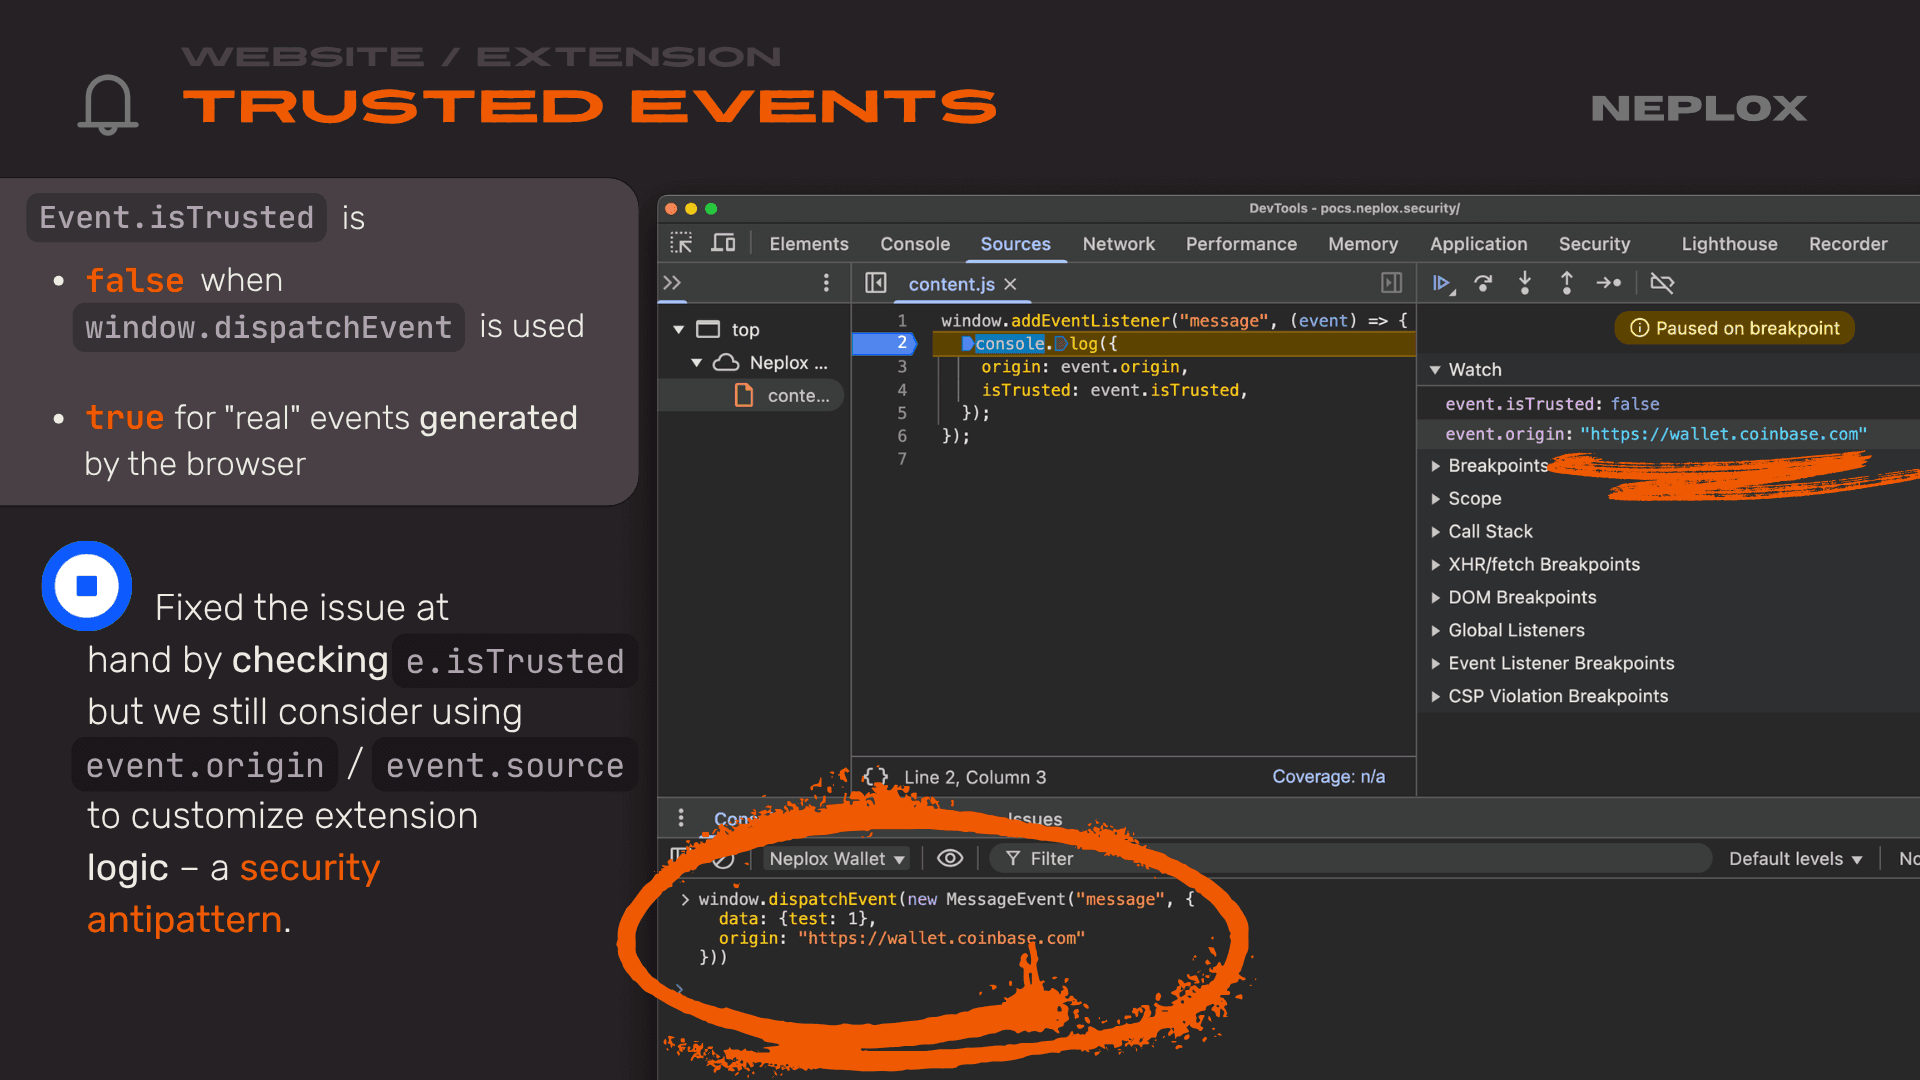Screen dimensions: 1920x1080
Task: Open the Default levels dropdown
Action: (1794, 858)
